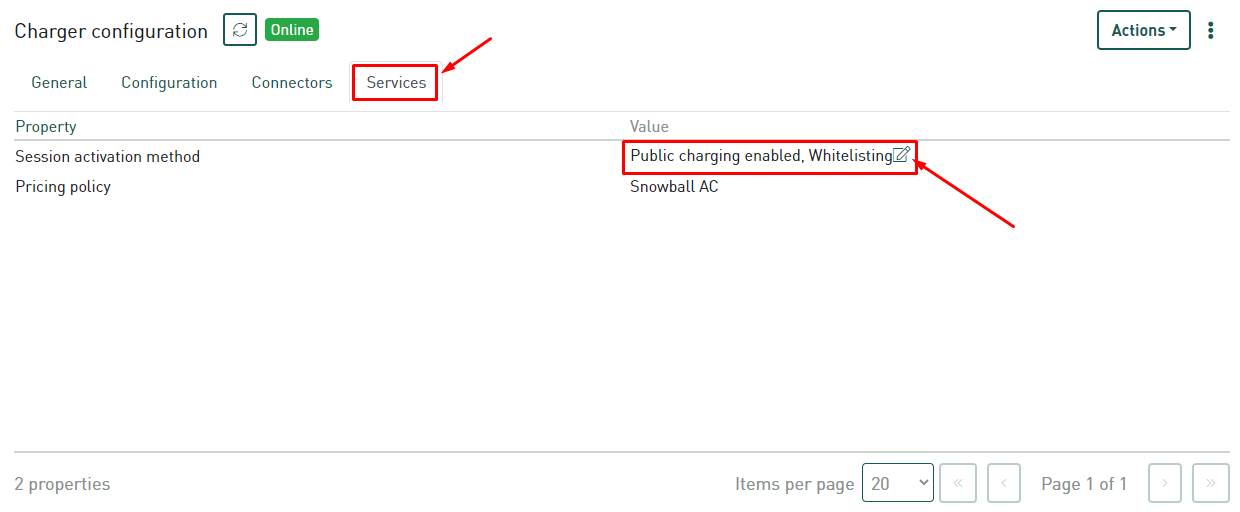
Task: Select the Services tab
Action: 396,82
